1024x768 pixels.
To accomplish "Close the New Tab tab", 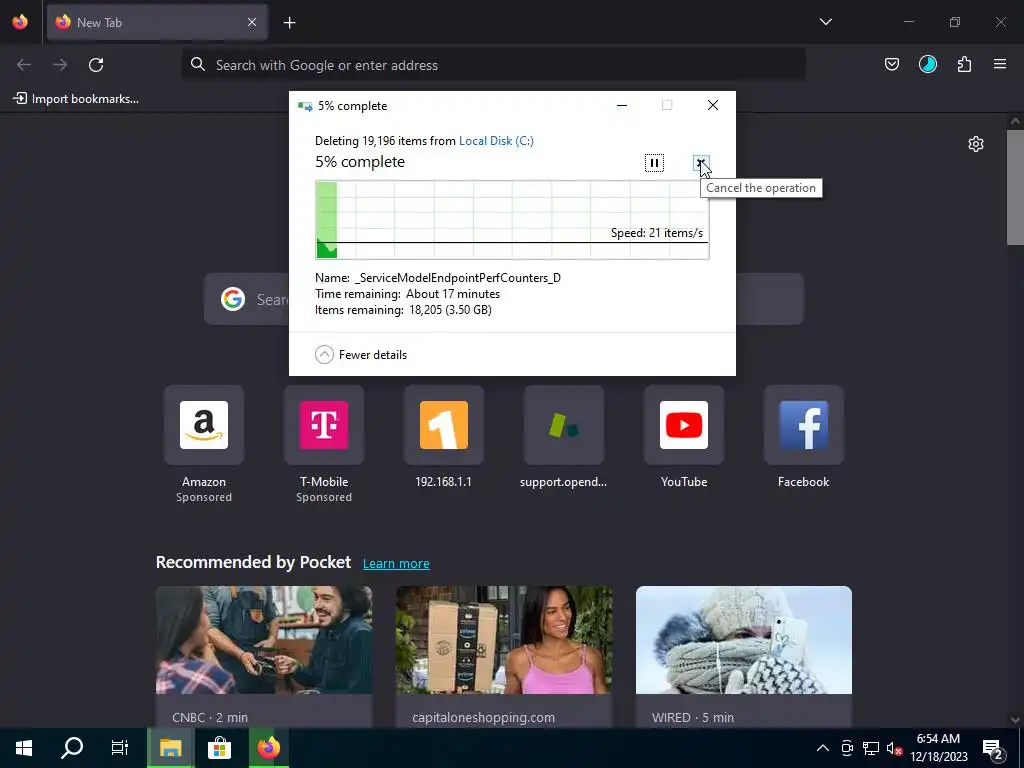I will 252,22.
